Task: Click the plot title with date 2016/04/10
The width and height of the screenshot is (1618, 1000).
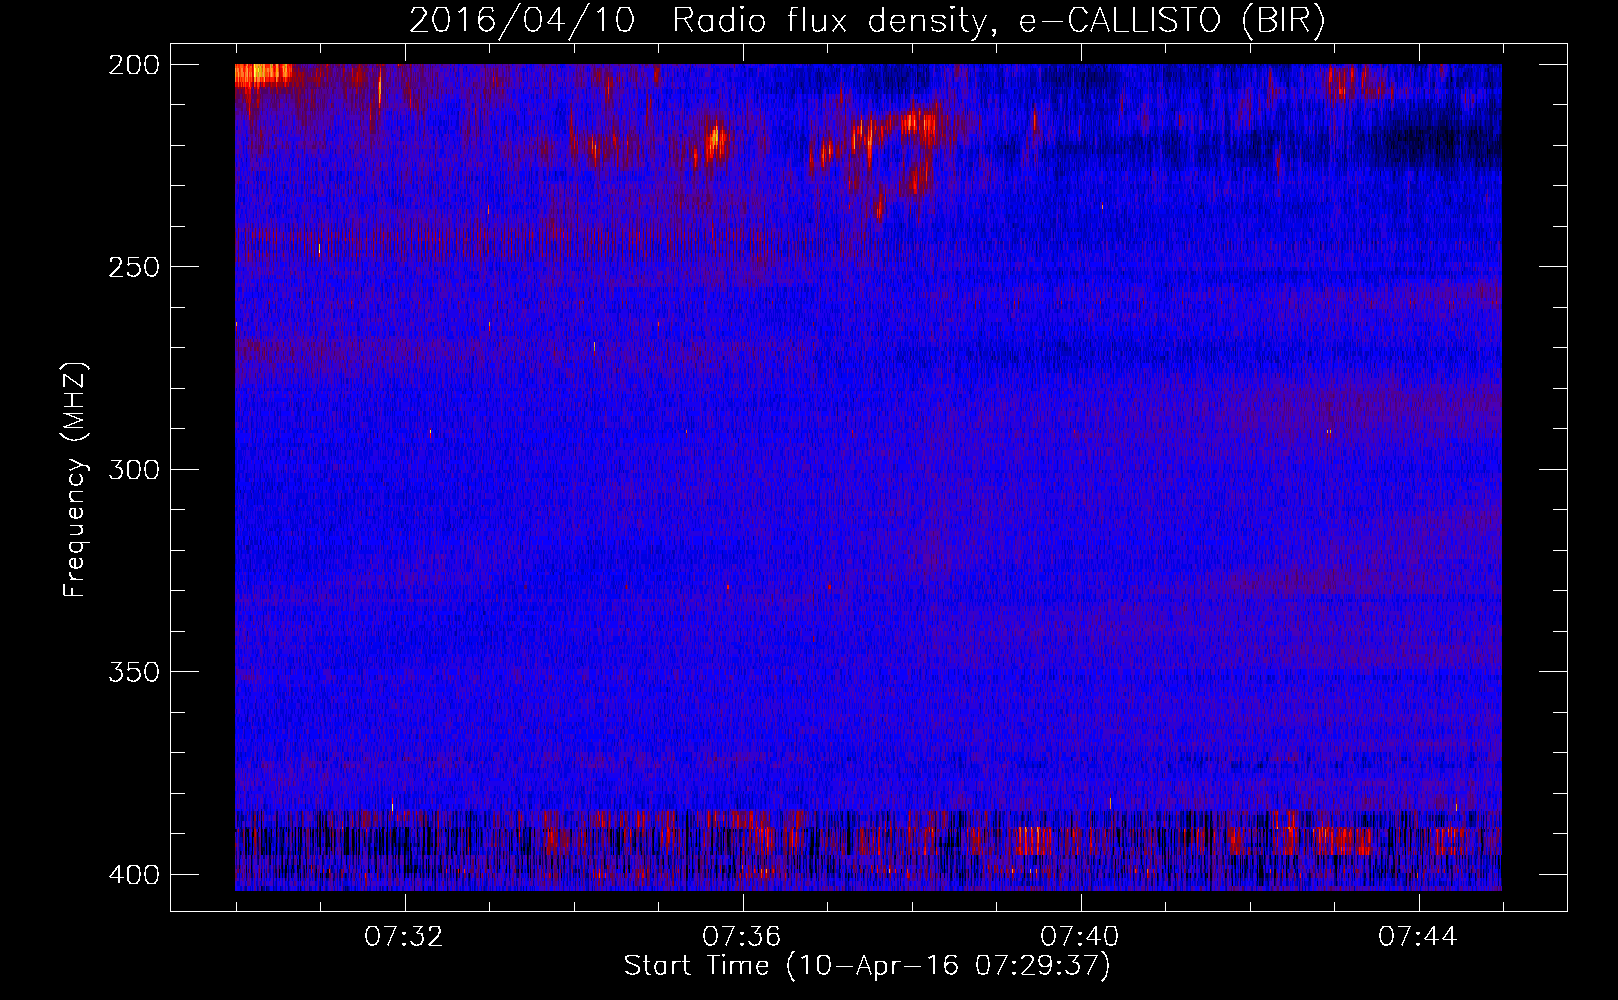Action: click(x=867, y=20)
